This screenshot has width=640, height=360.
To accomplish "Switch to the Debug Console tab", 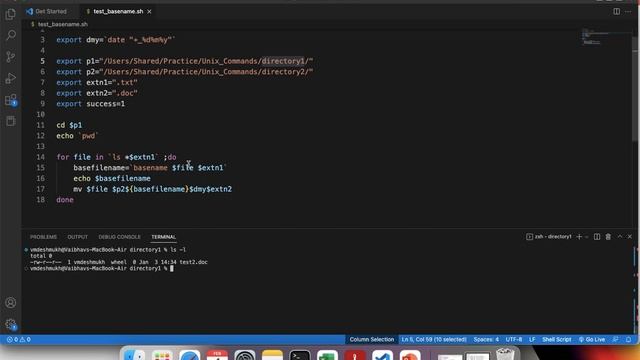I will click(x=119, y=237).
